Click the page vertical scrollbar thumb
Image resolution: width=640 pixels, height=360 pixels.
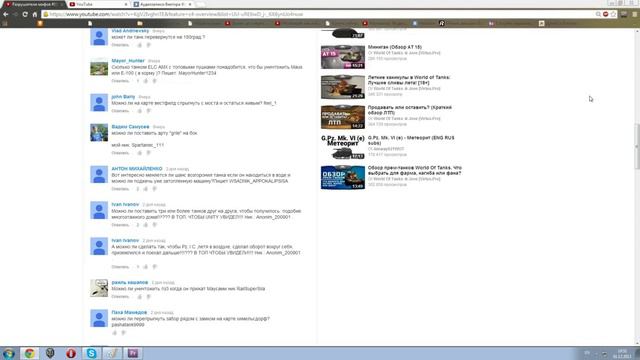click(637, 146)
